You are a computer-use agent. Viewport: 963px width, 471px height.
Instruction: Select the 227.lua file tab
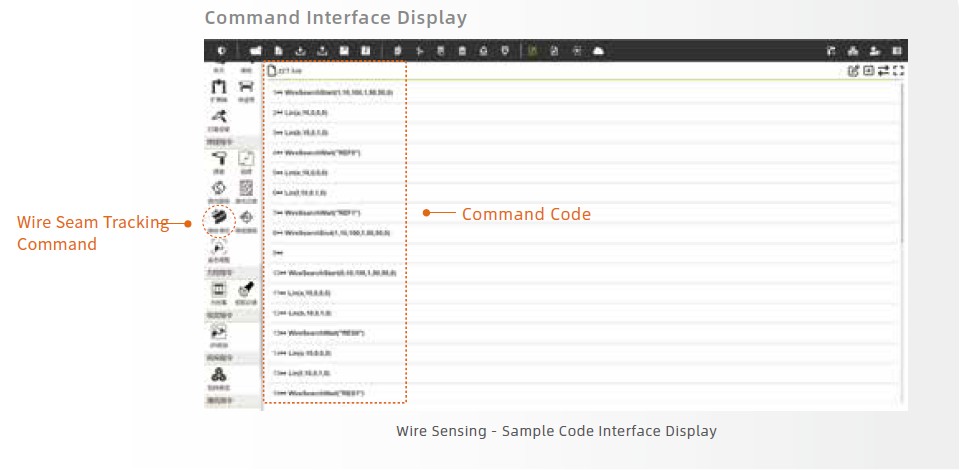coord(285,71)
